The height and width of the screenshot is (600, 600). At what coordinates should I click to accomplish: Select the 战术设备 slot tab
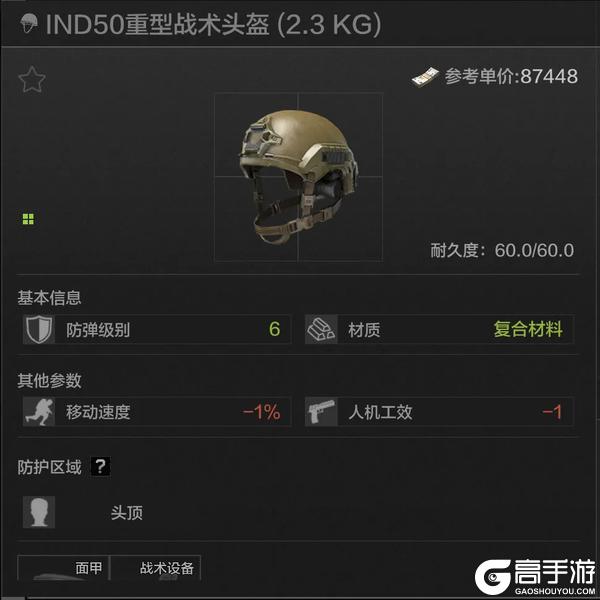156,568
